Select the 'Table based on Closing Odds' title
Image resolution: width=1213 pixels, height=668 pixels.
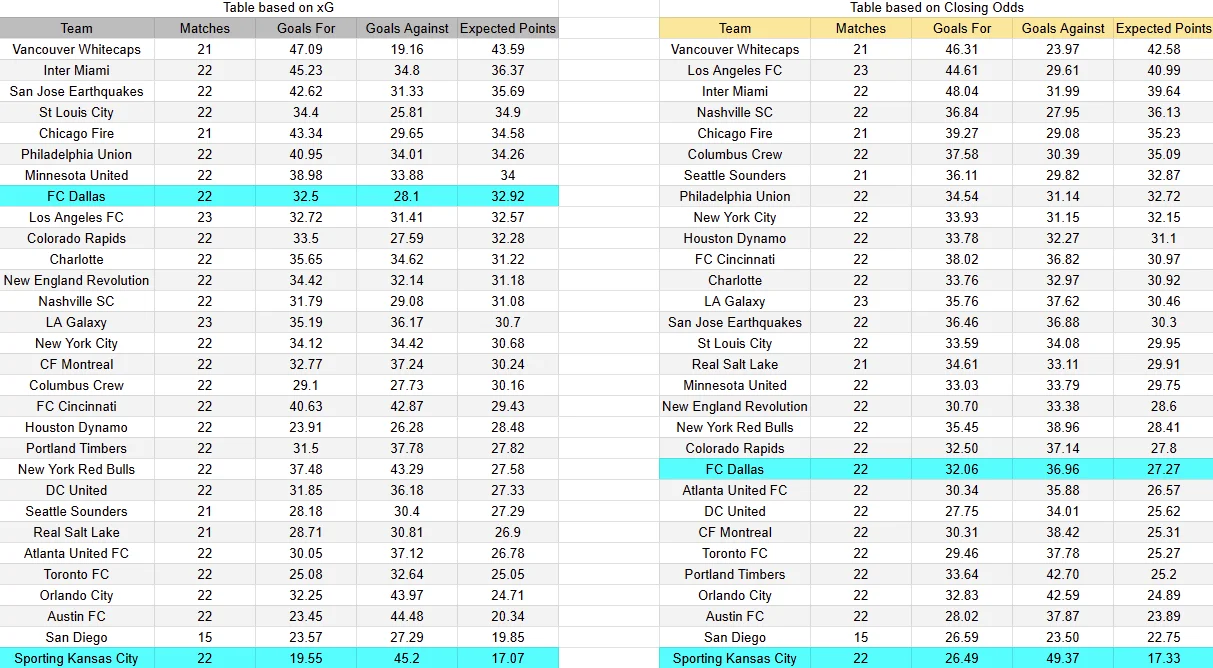coord(936,8)
